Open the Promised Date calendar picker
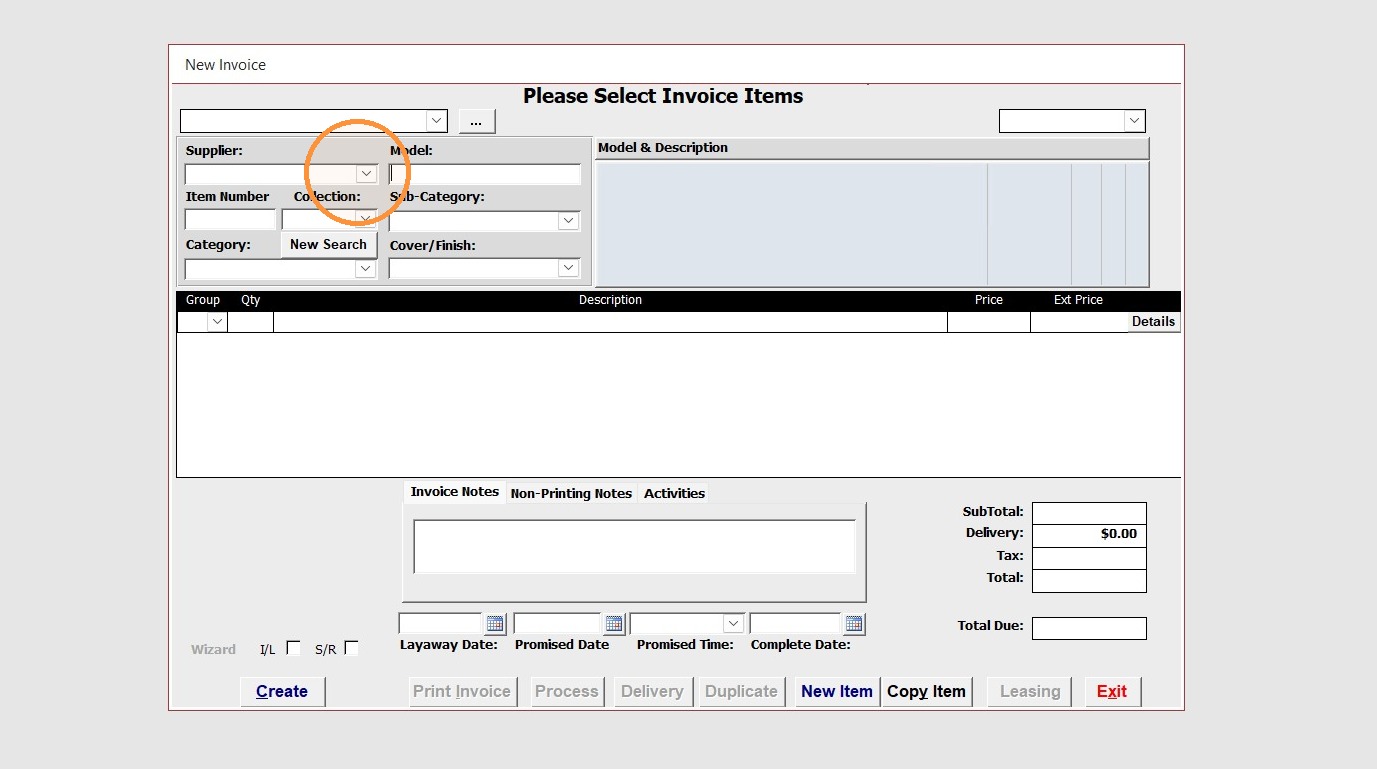The image size is (1377, 769). (x=614, y=624)
